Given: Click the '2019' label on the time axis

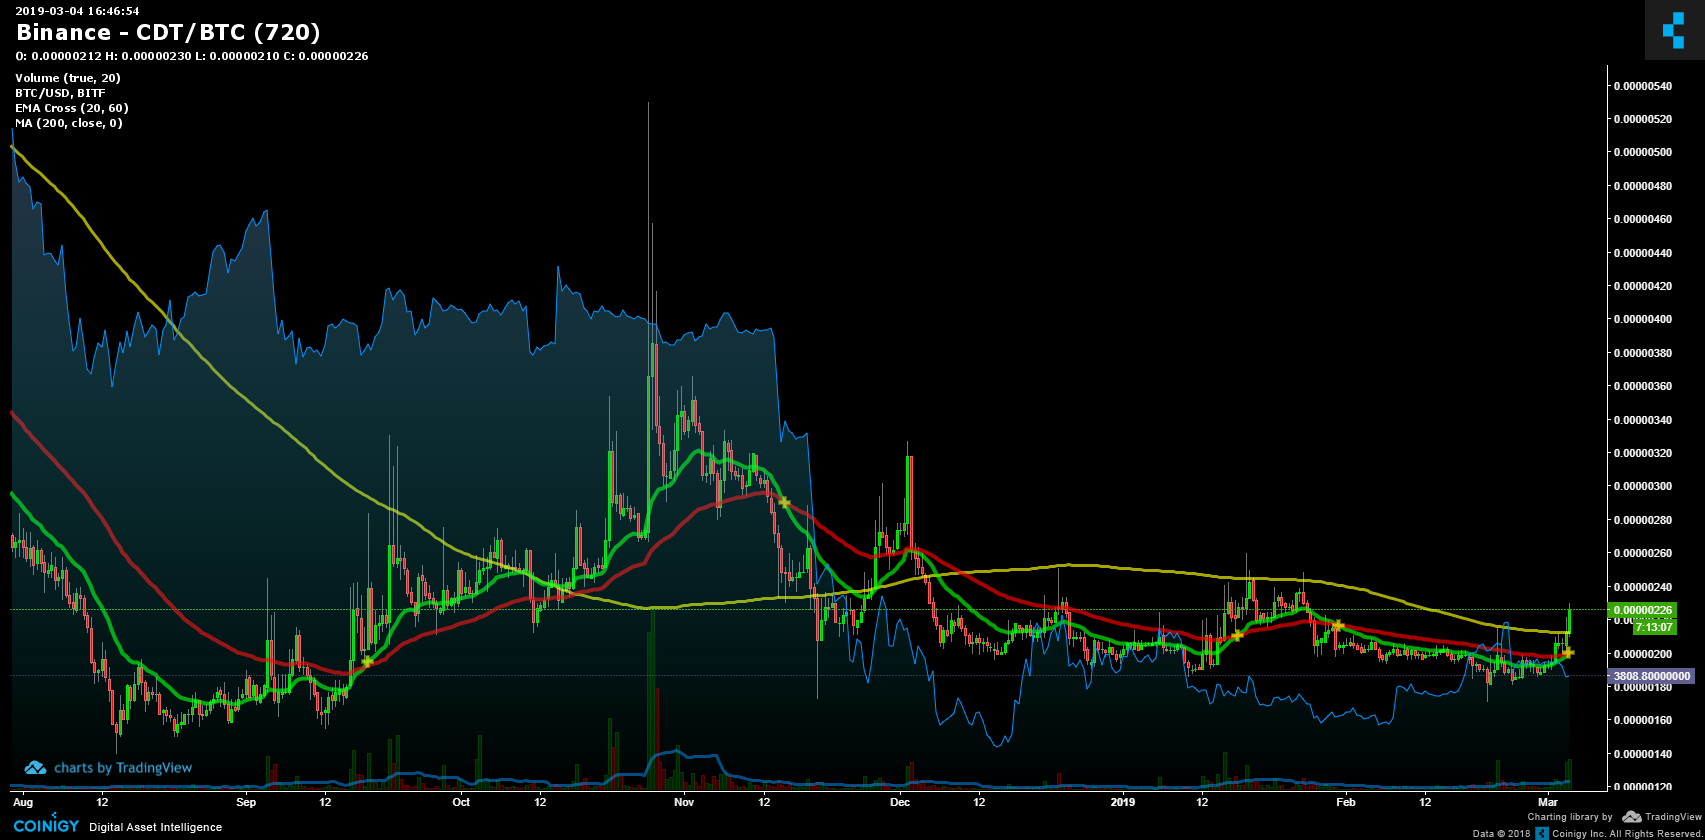Looking at the screenshot, I should pos(1123,802).
